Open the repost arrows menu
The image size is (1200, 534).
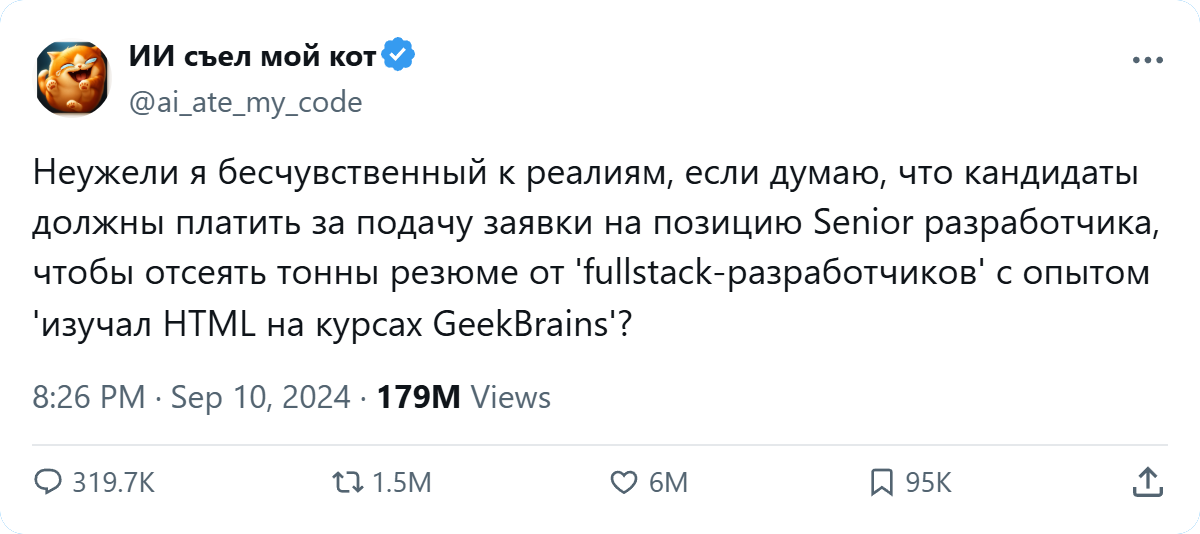coord(346,483)
